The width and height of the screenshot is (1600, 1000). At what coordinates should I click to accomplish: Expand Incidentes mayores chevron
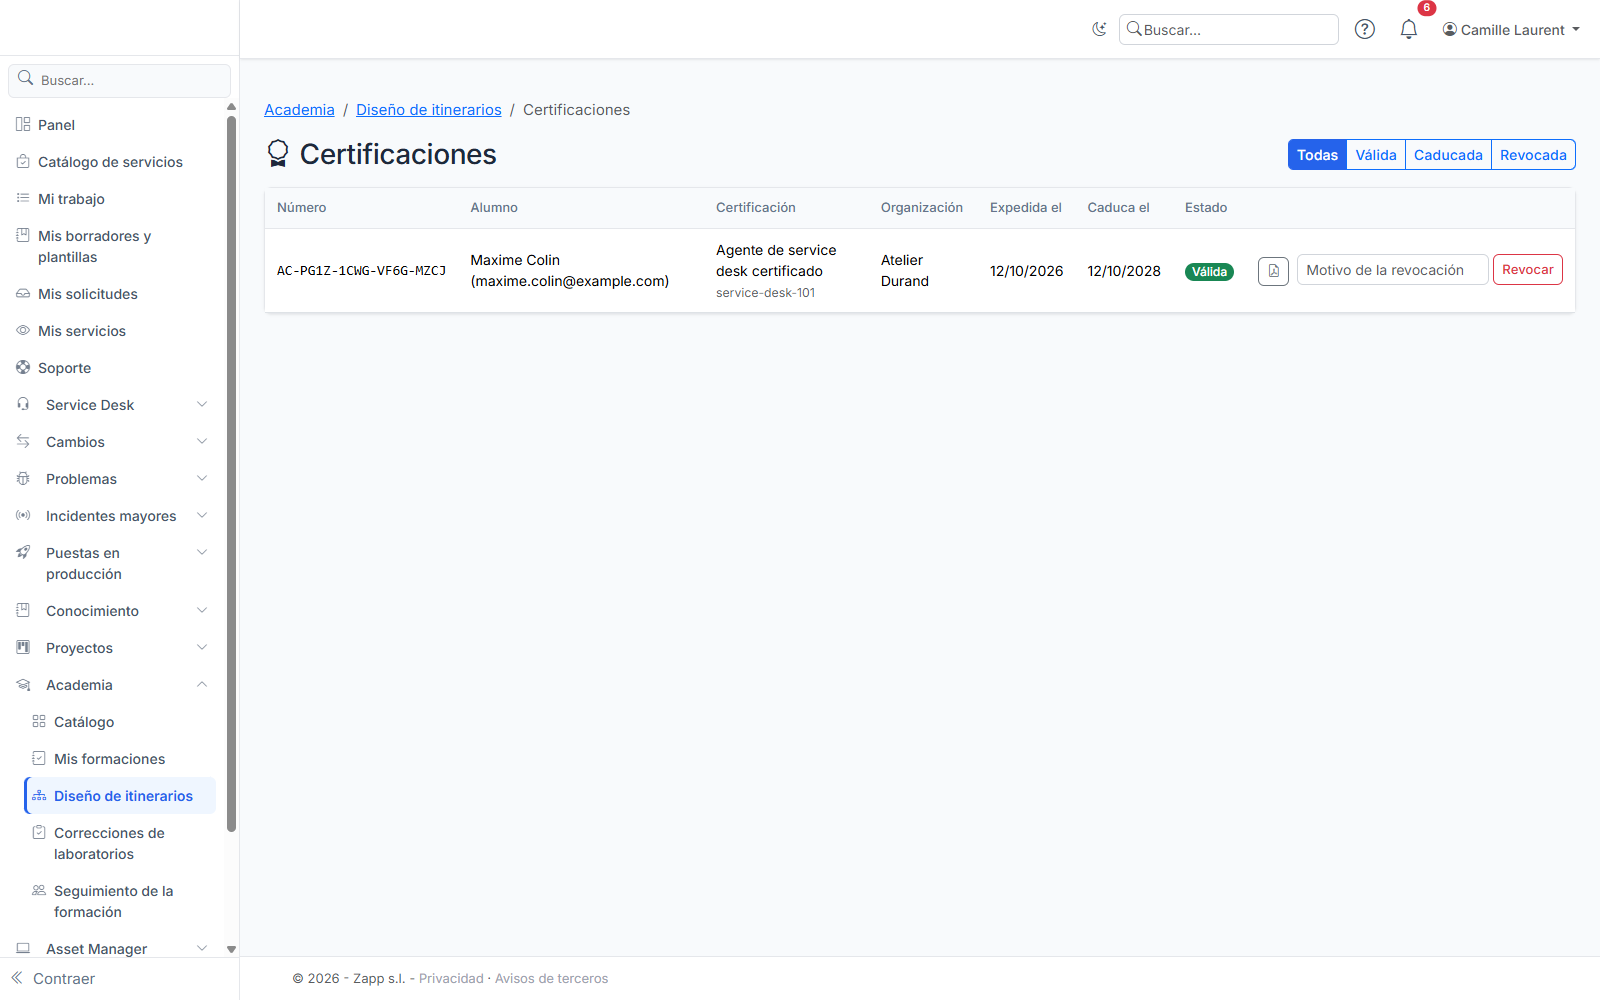tap(202, 515)
